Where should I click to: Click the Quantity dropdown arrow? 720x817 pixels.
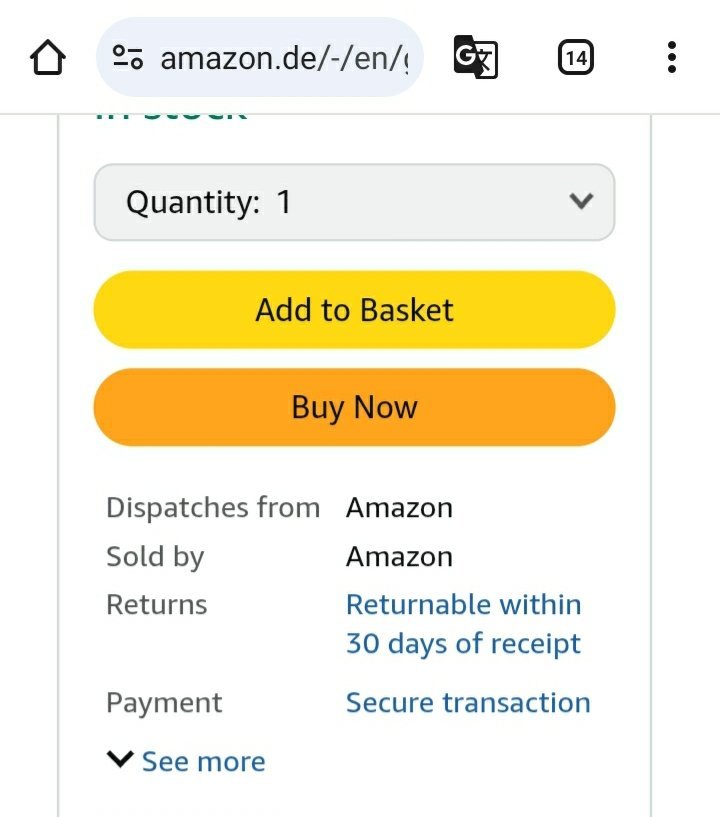[x=581, y=202]
